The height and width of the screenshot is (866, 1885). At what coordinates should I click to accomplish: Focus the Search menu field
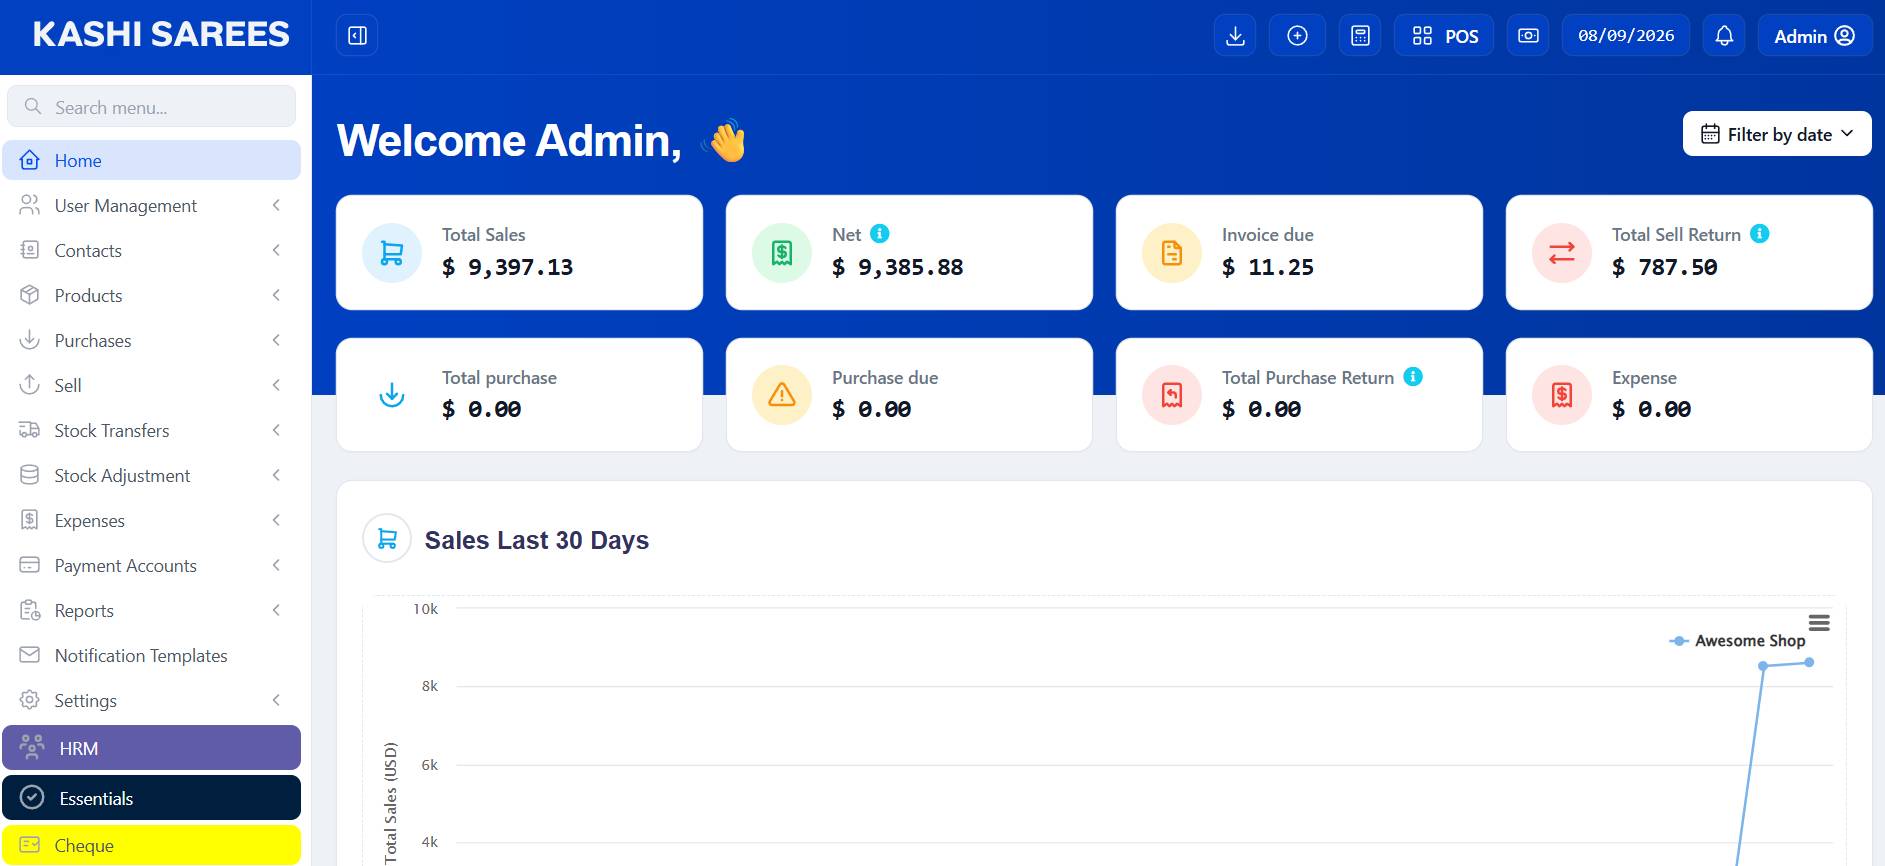click(152, 107)
